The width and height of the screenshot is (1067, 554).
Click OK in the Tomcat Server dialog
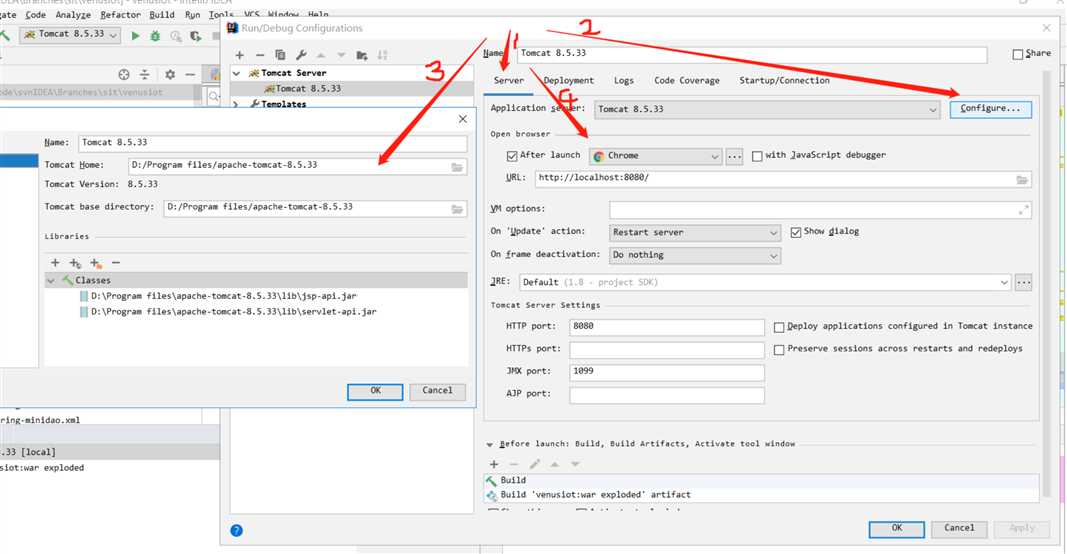pos(375,391)
